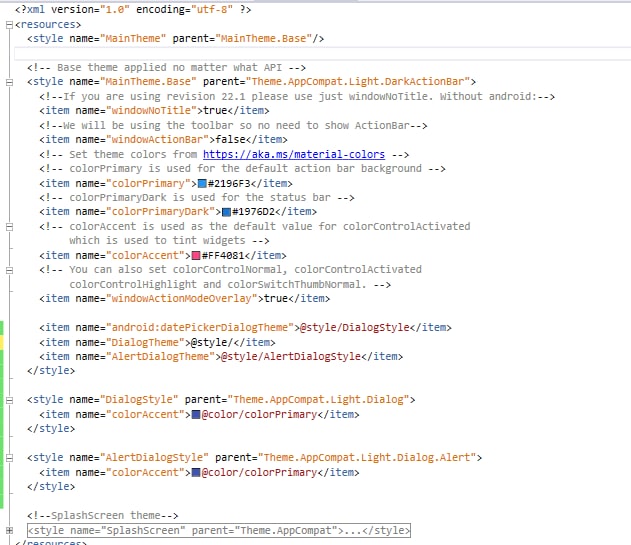Image resolution: width=631 pixels, height=545 pixels.
Task: Click the DialogStyle colorAccent color swatch
Action: (x=196, y=415)
